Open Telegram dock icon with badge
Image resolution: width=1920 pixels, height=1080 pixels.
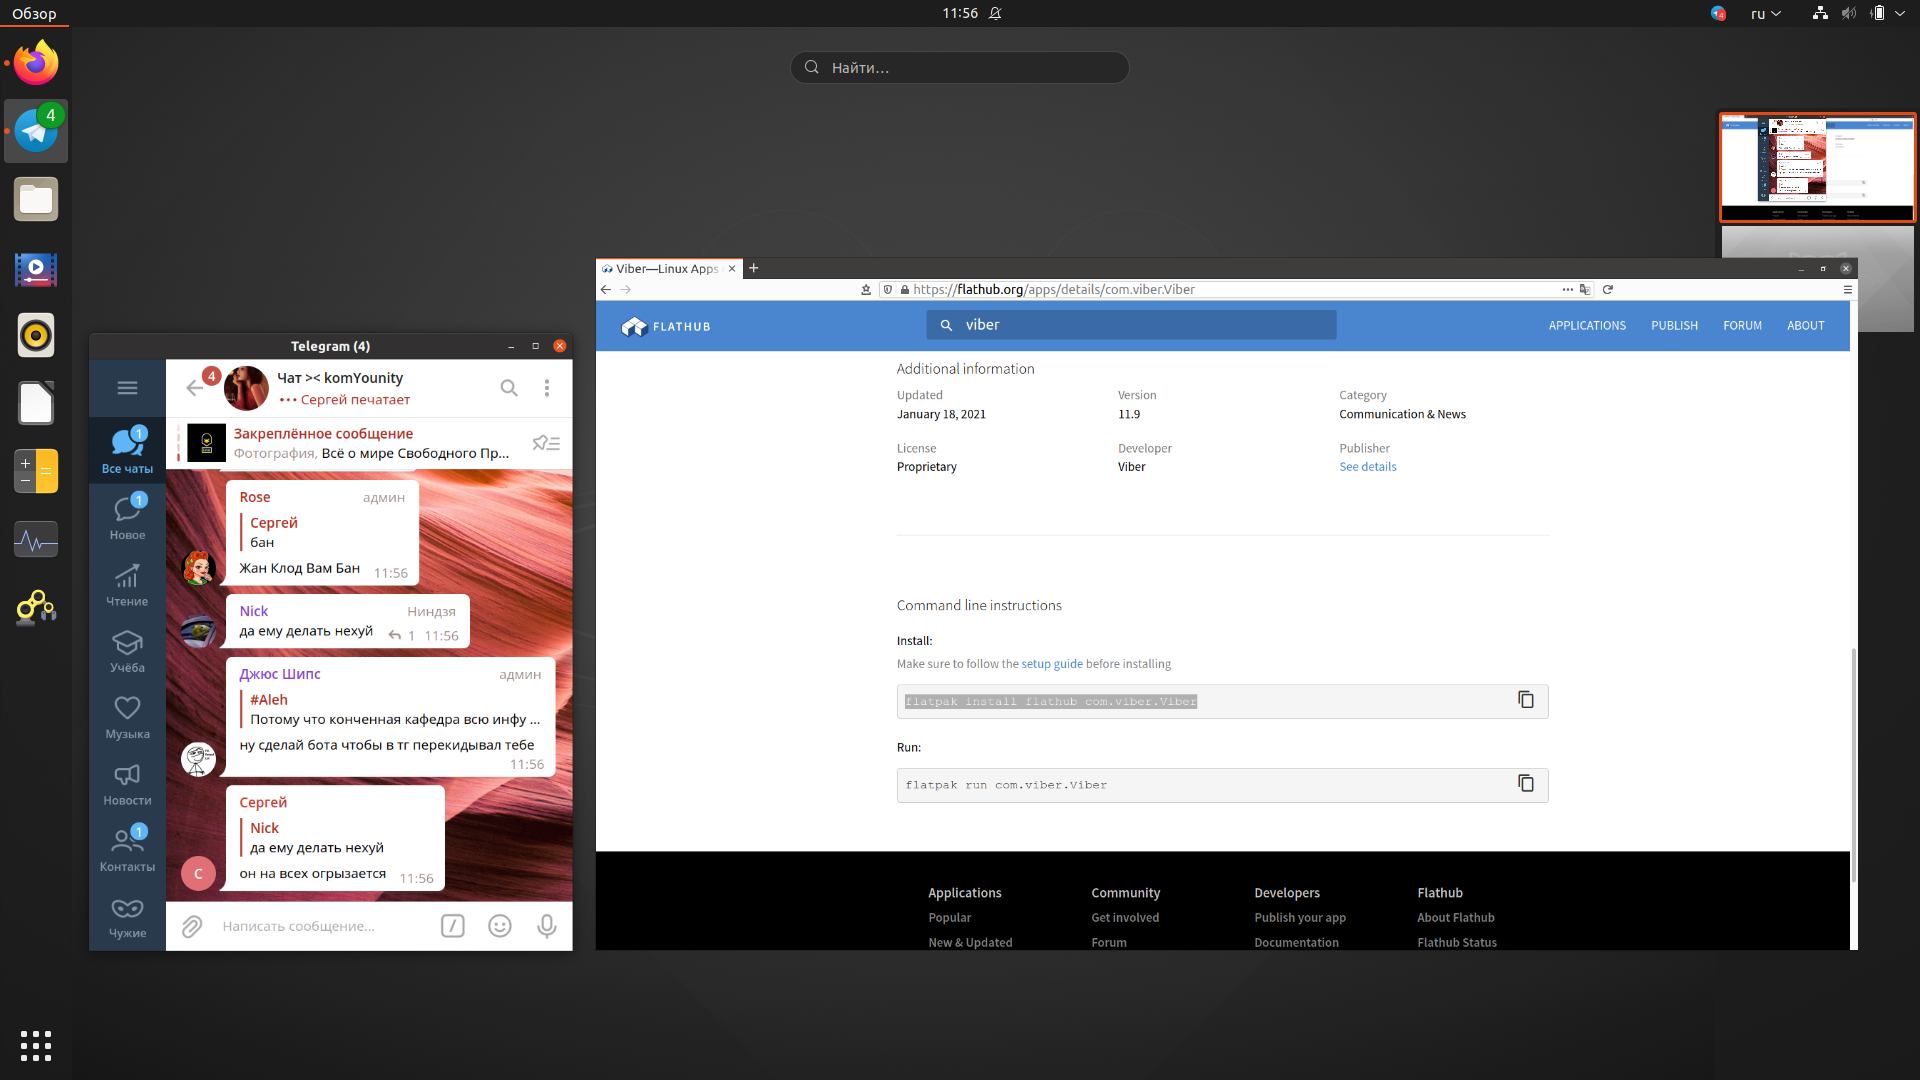(36, 131)
